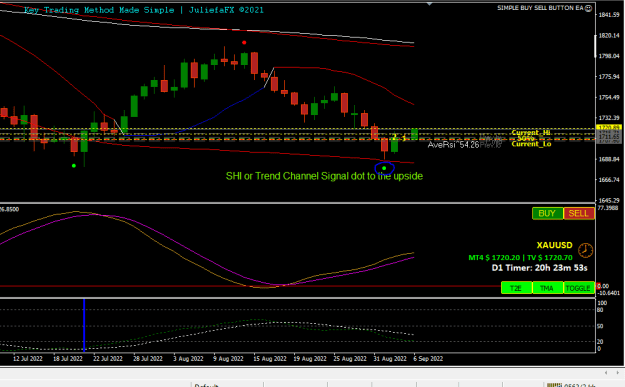Screen dimensions: 625x387
Task: Click the '3 Aug 2022' date label
Action: [x=188, y=359]
